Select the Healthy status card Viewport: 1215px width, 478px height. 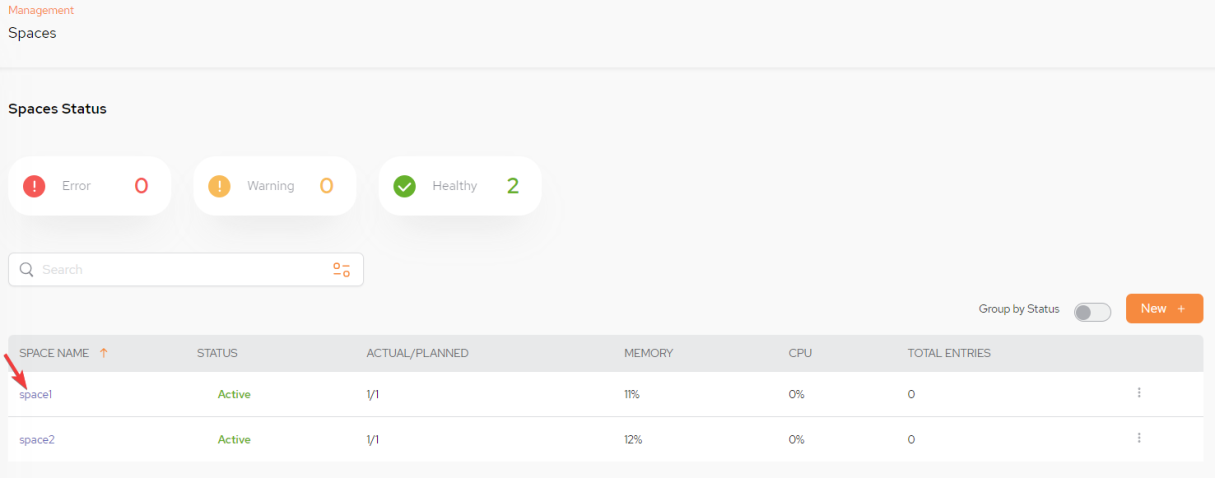tap(459, 186)
